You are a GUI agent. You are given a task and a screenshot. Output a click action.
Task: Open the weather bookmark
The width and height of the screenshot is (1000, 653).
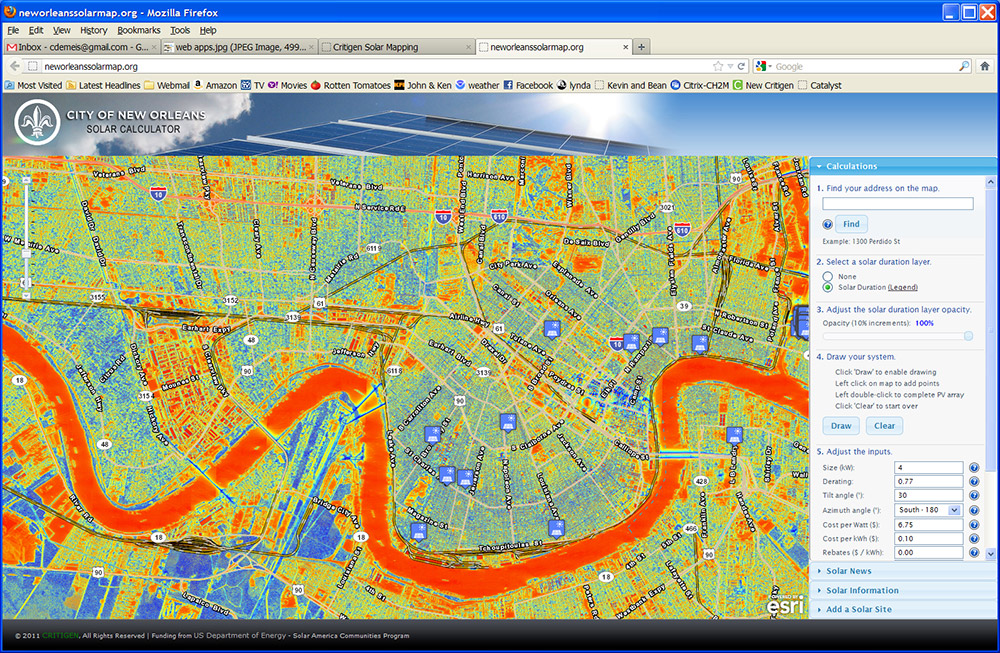(x=478, y=85)
